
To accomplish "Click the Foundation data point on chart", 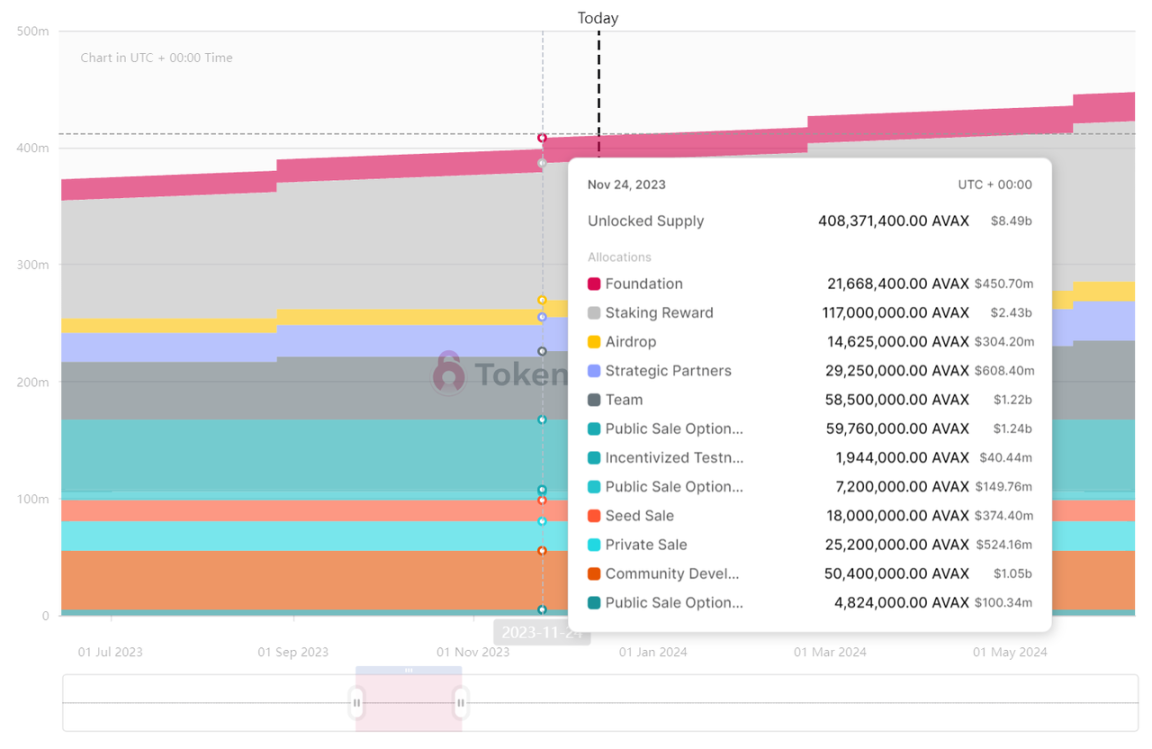I will (542, 138).
